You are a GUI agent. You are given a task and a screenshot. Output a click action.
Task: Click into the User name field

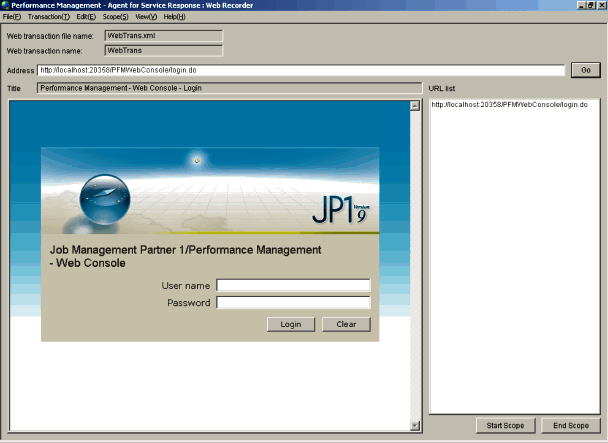293,285
